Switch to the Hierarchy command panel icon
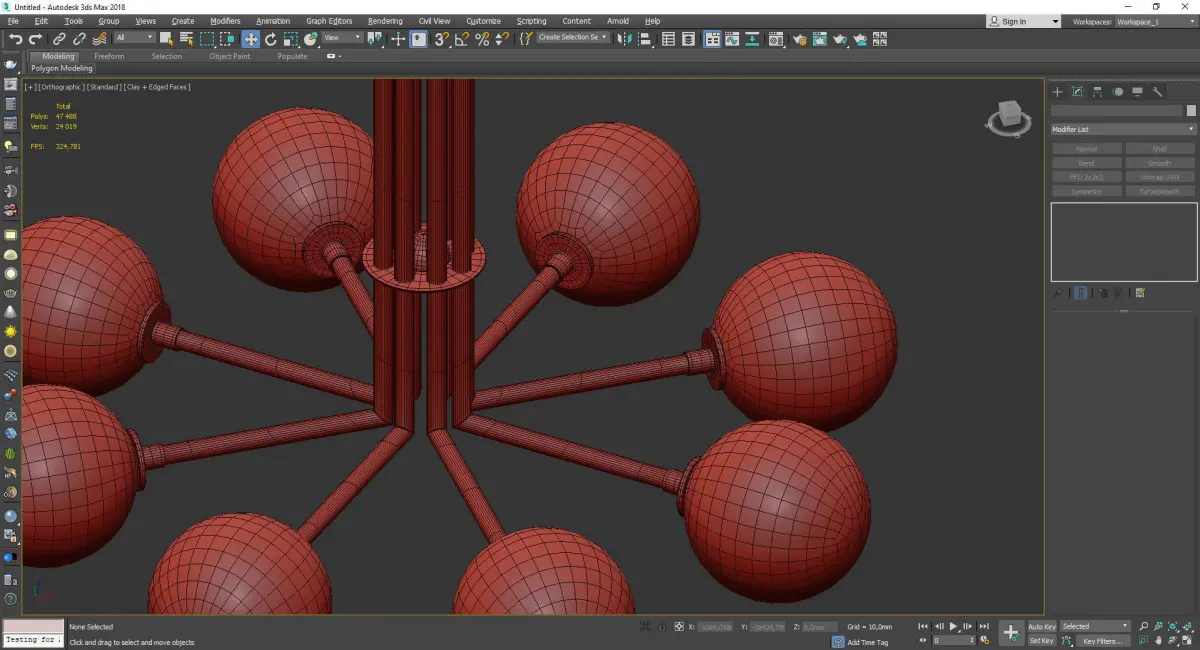Image resolution: width=1200 pixels, height=650 pixels. point(1097,92)
